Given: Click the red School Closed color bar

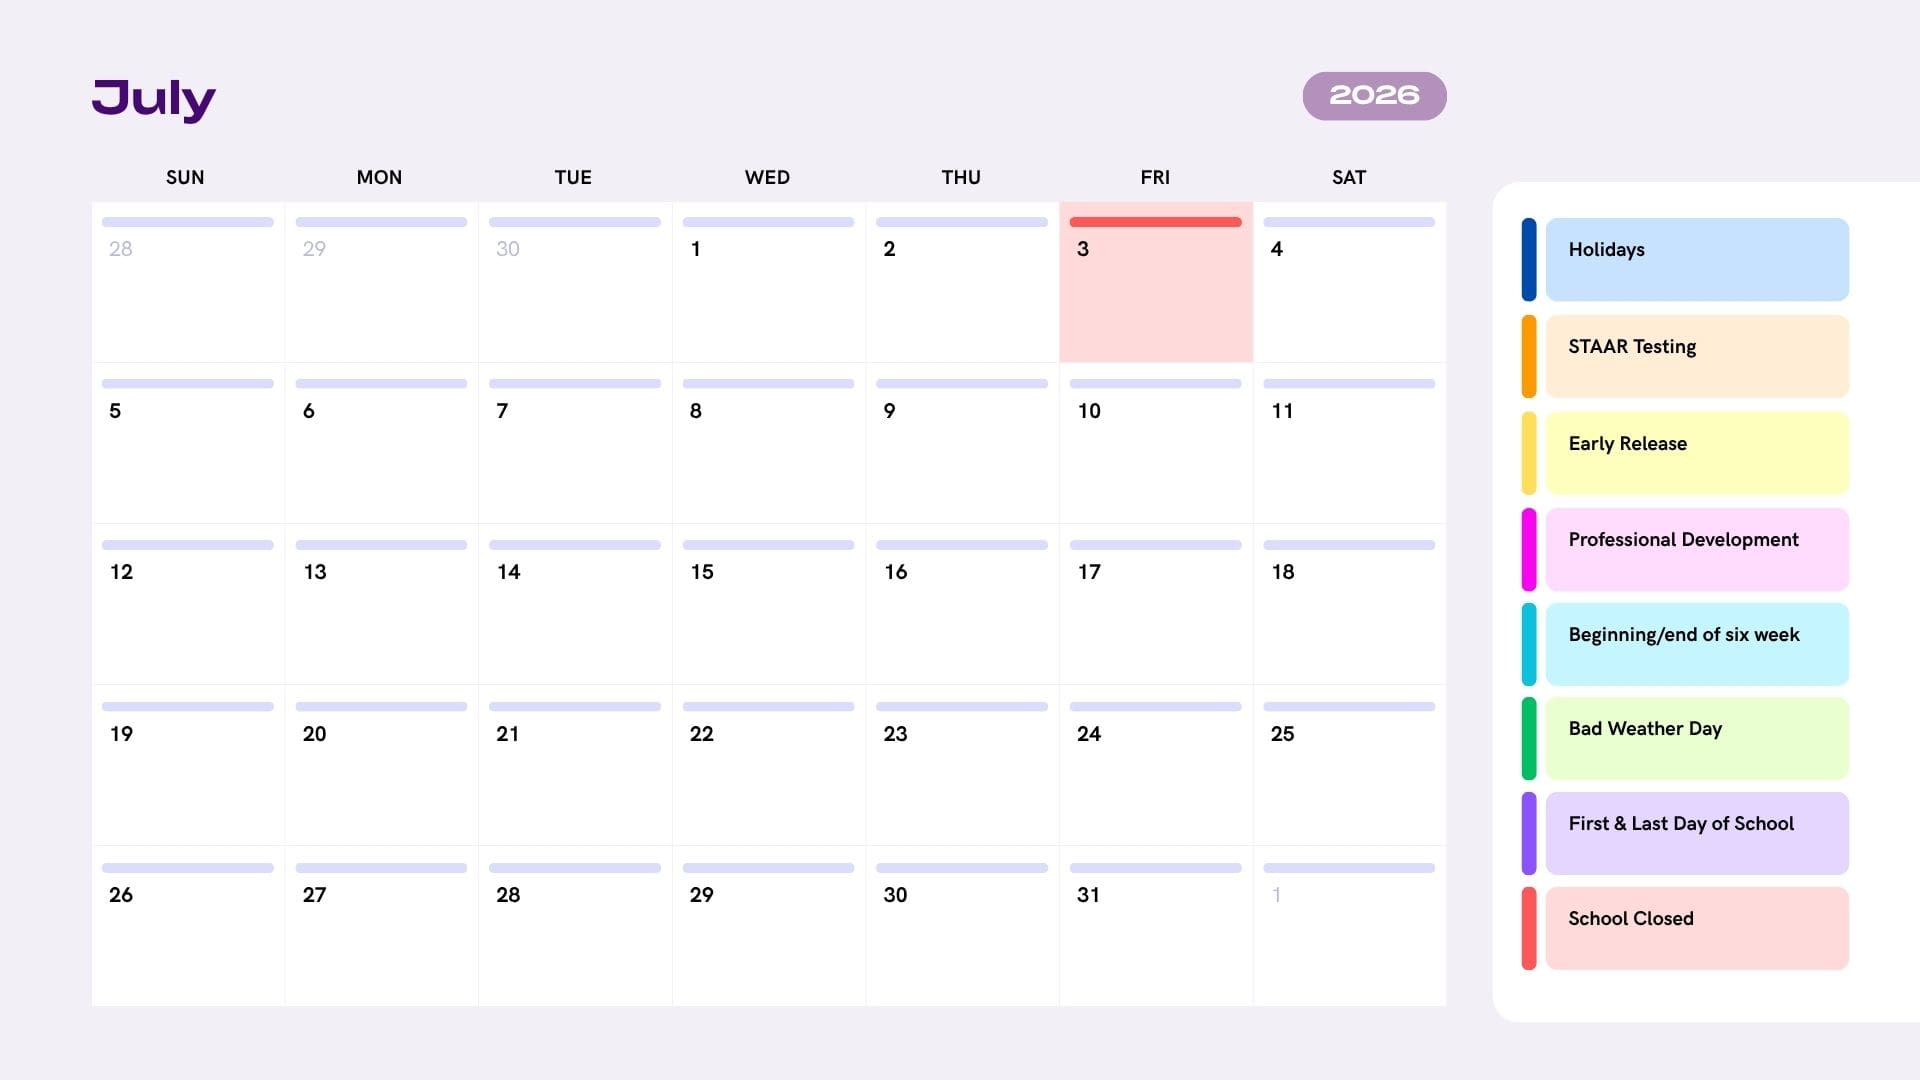Looking at the screenshot, I should coord(1528,928).
